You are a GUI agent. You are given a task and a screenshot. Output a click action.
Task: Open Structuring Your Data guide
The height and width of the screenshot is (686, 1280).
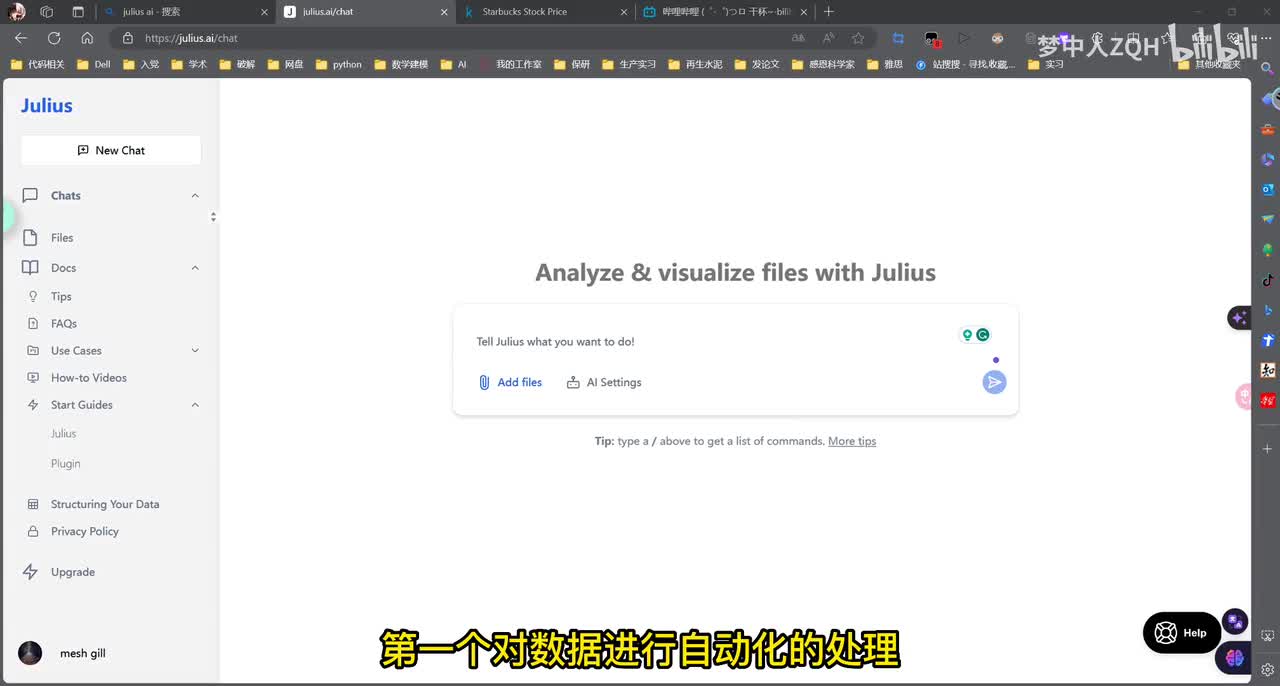(x=105, y=505)
